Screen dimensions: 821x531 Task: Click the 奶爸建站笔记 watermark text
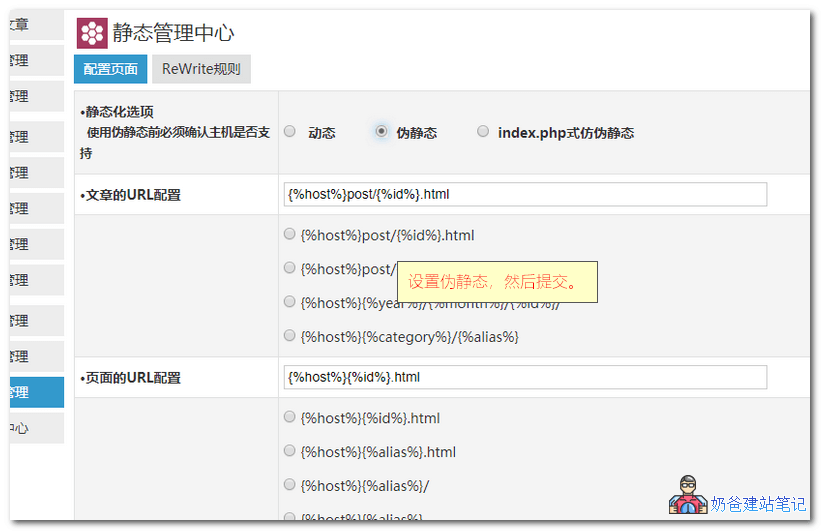click(x=757, y=504)
